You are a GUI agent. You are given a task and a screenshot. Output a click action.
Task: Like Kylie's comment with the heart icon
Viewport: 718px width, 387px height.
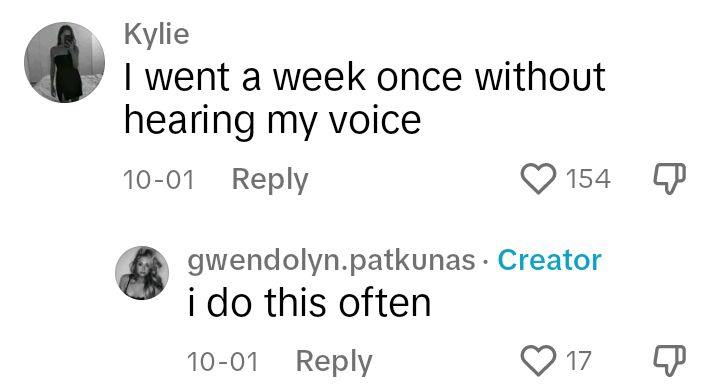click(x=538, y=179)
